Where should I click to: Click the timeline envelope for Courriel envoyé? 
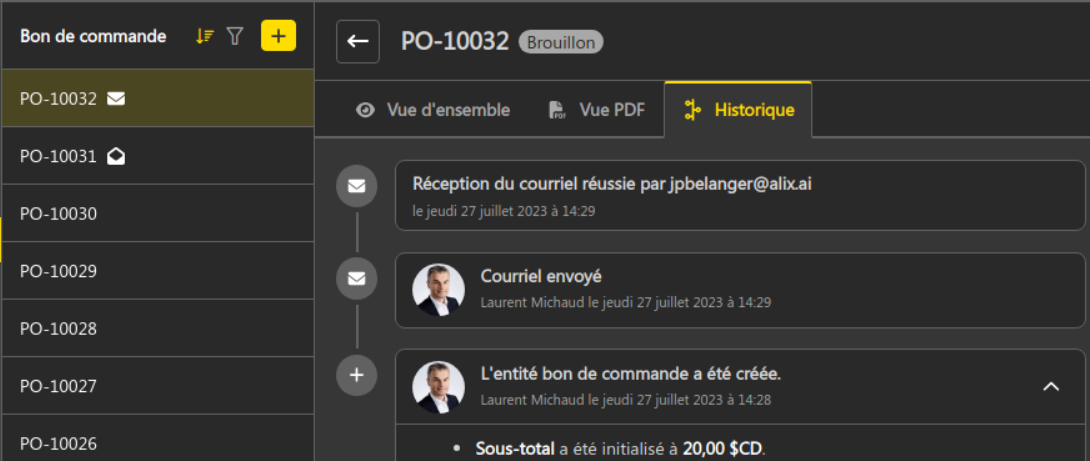click(357, 278)
